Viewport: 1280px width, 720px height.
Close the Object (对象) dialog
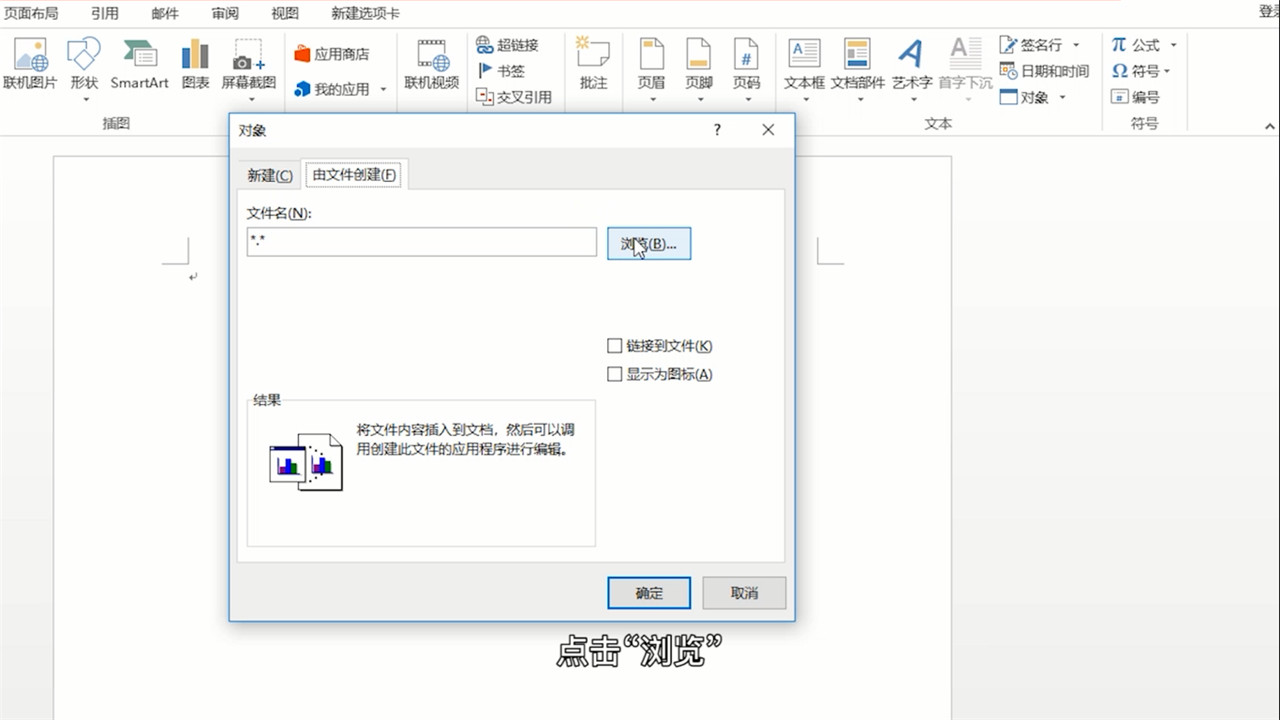768,130
